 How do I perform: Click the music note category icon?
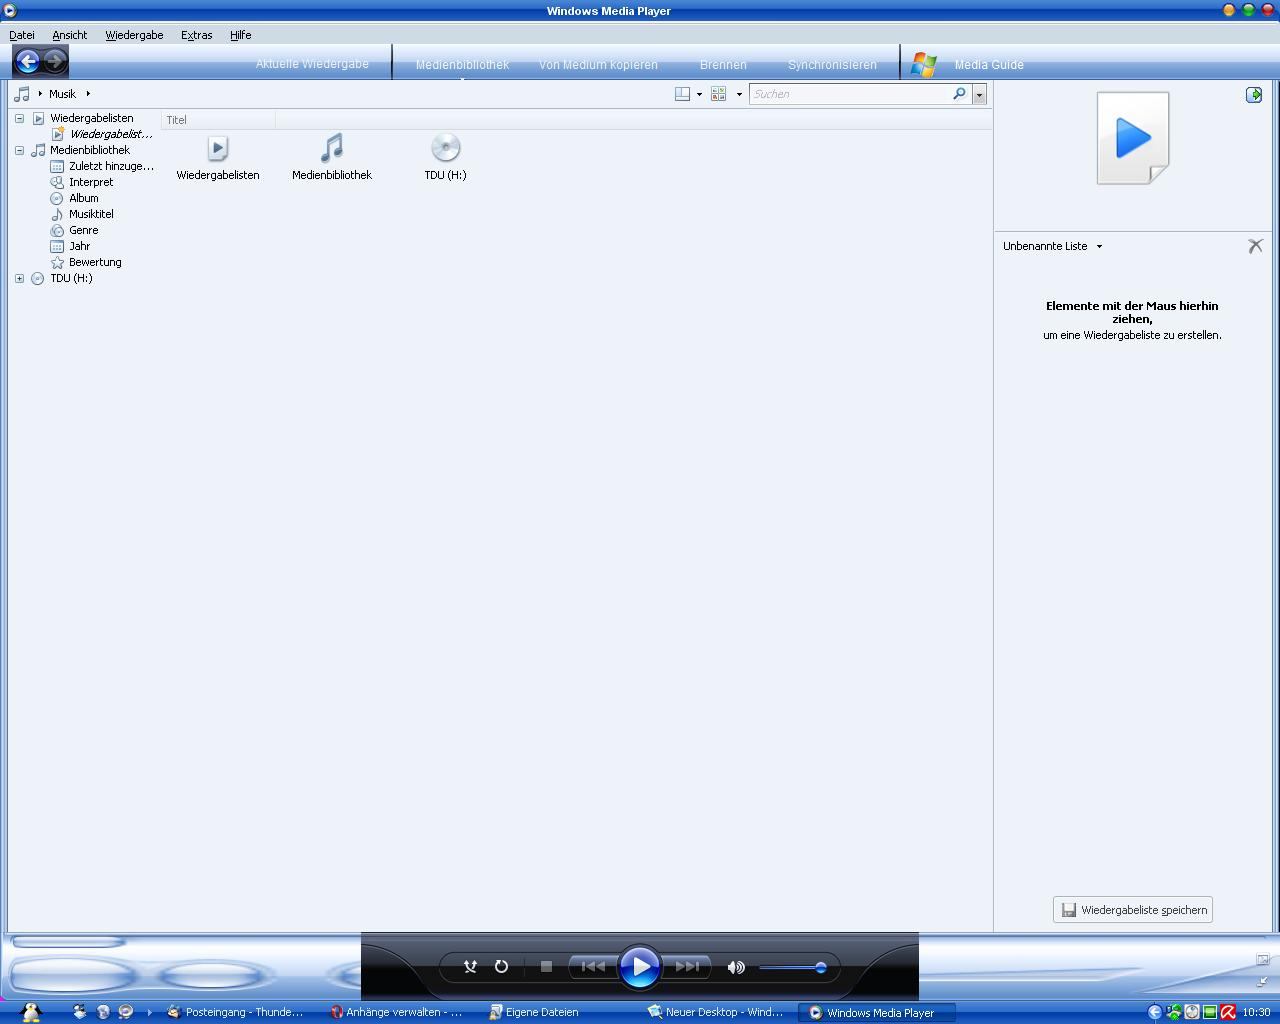pos(22,94)
